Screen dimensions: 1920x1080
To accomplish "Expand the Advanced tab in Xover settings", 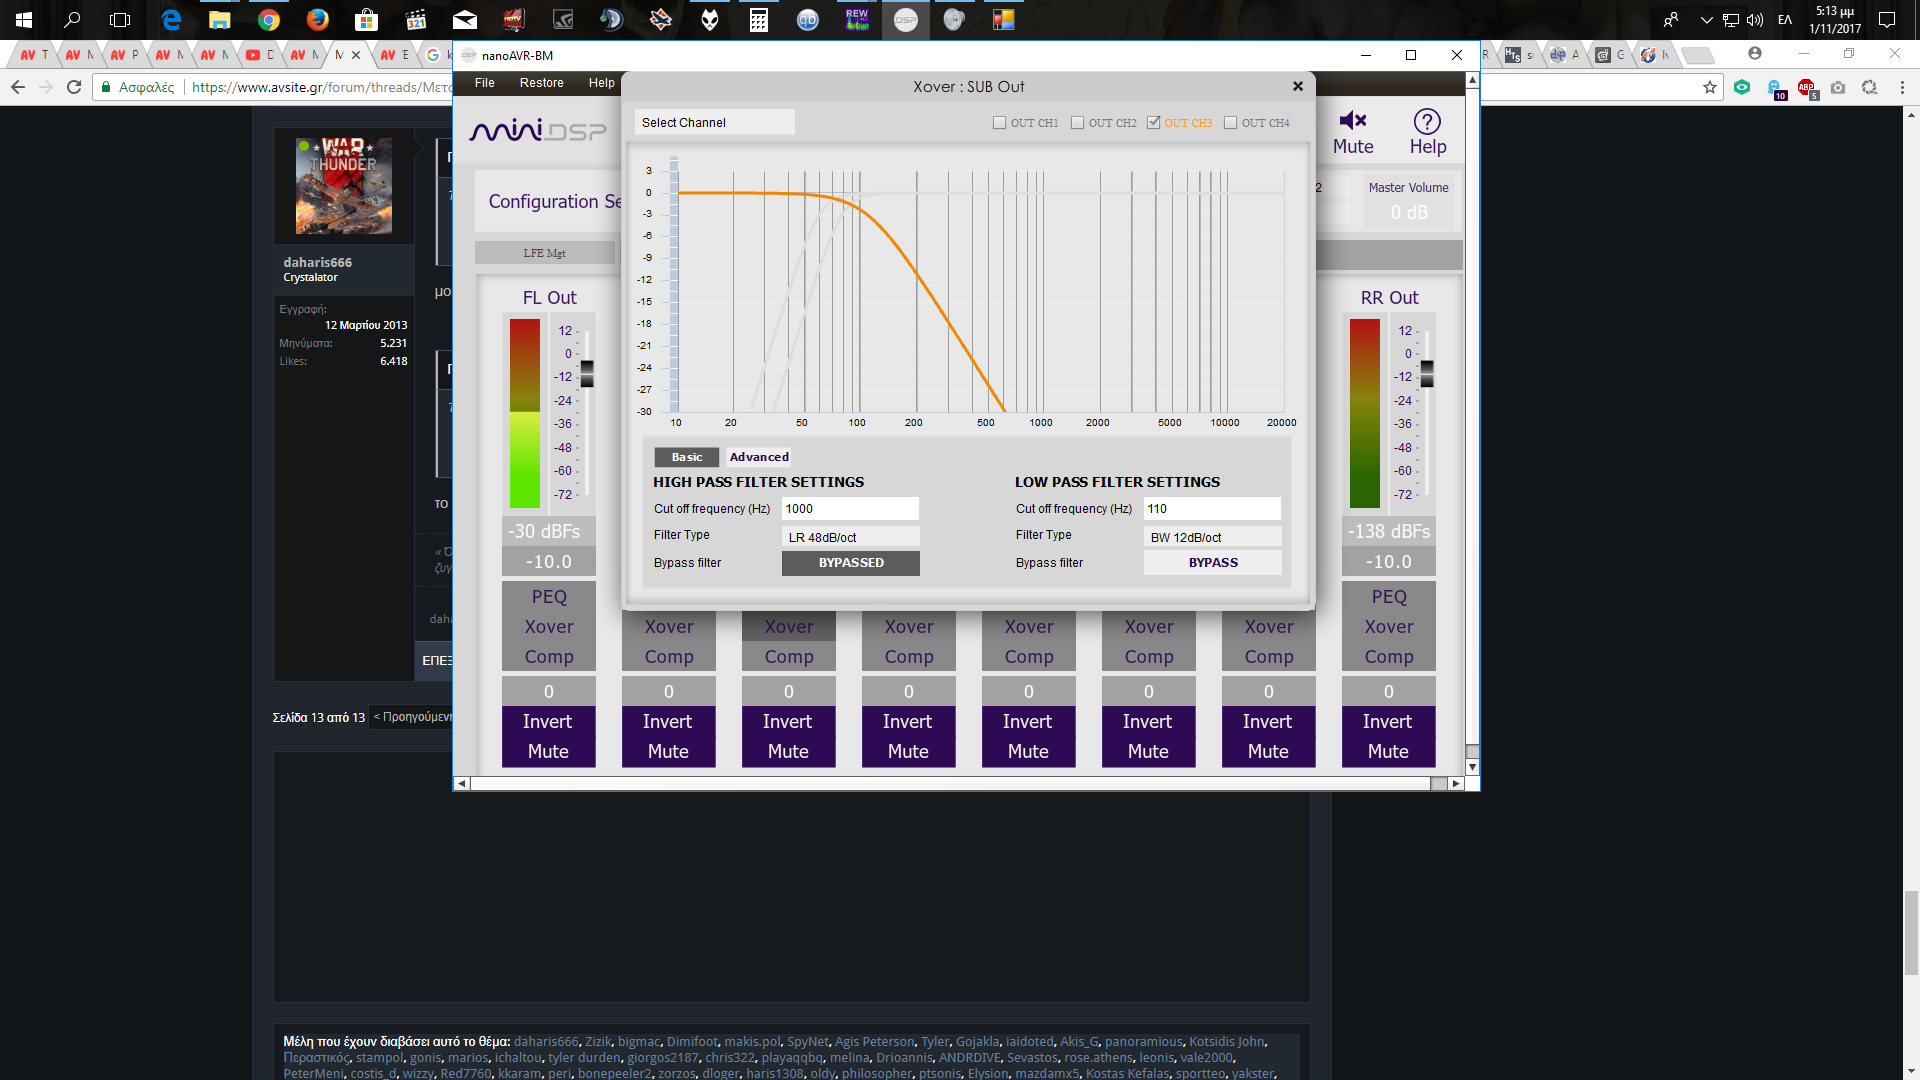I will tap(760, 456).
